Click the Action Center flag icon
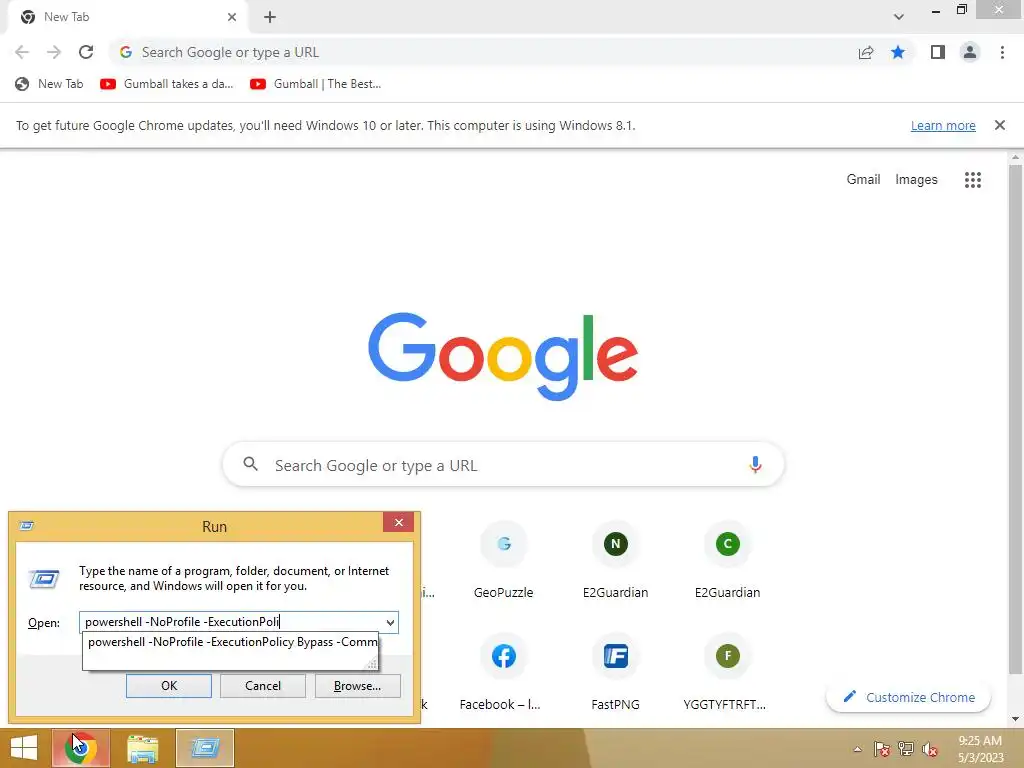The height and width of the screenshot is (768, 1024). point(882,749)
